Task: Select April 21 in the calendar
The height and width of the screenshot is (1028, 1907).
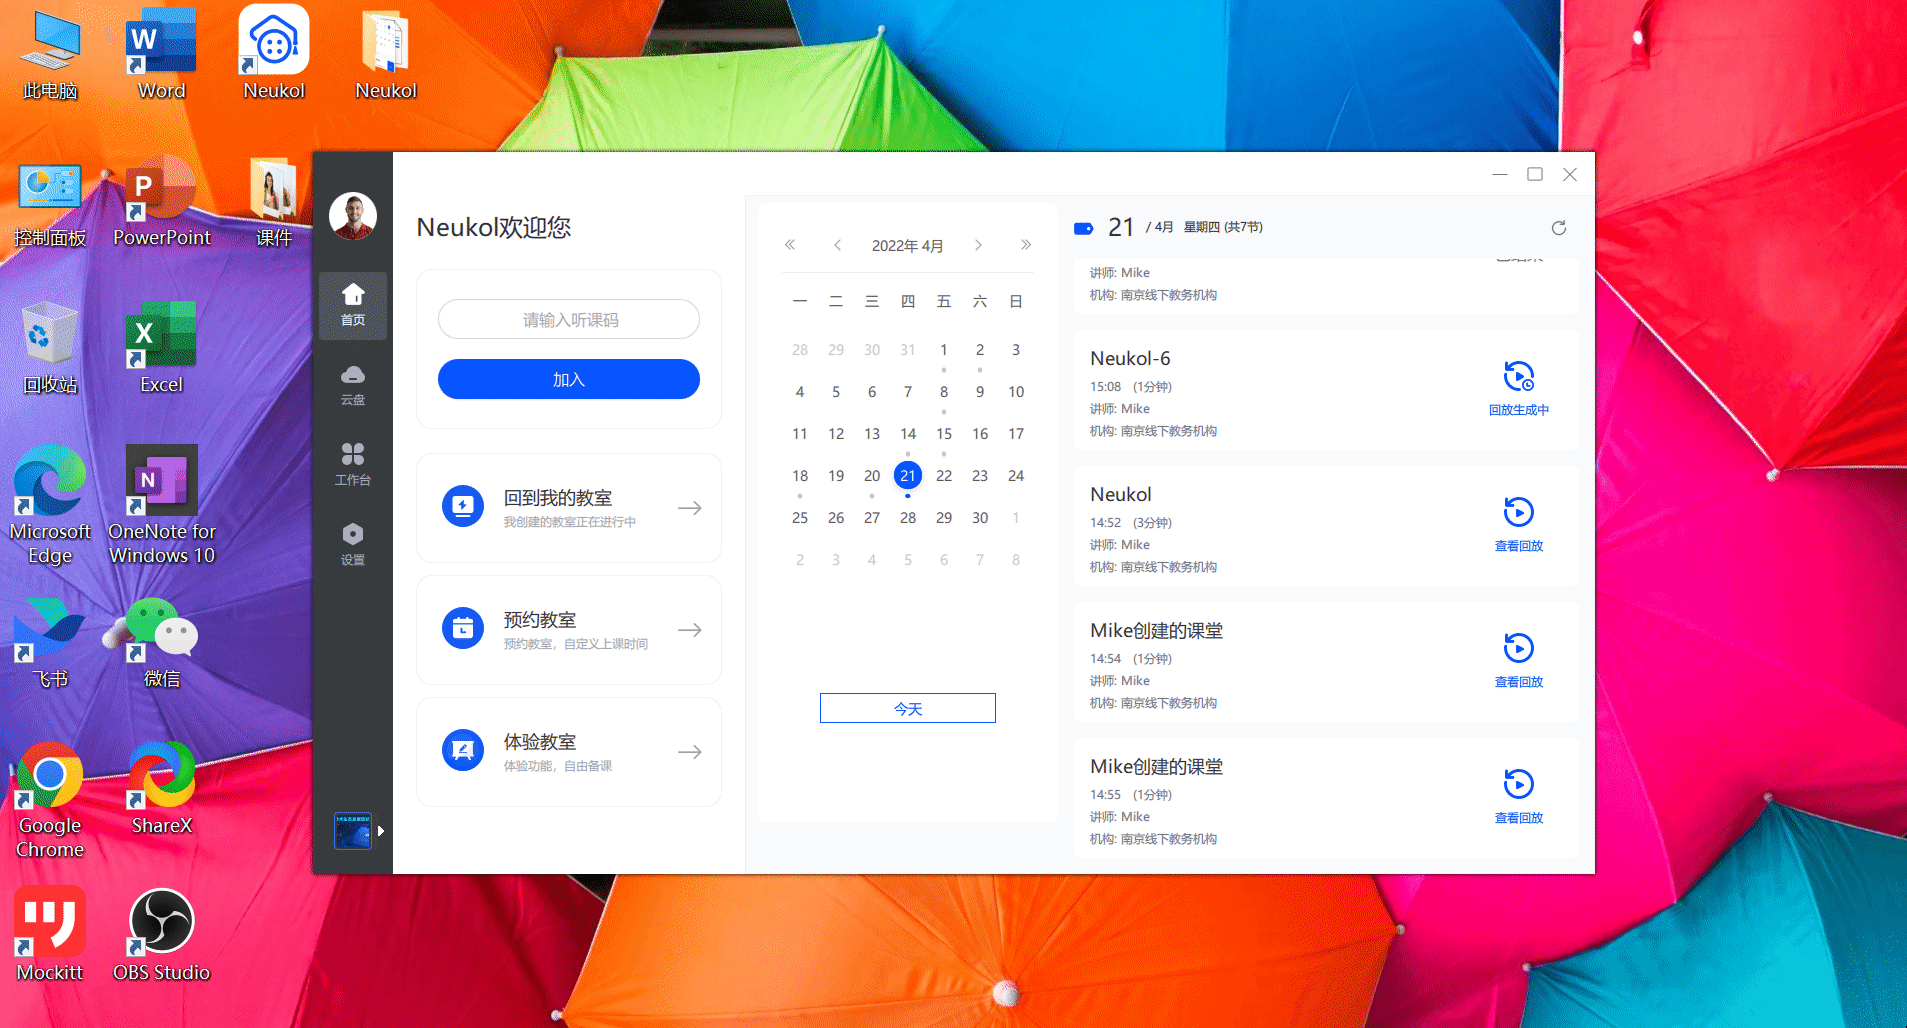Action: pos(908,476)
